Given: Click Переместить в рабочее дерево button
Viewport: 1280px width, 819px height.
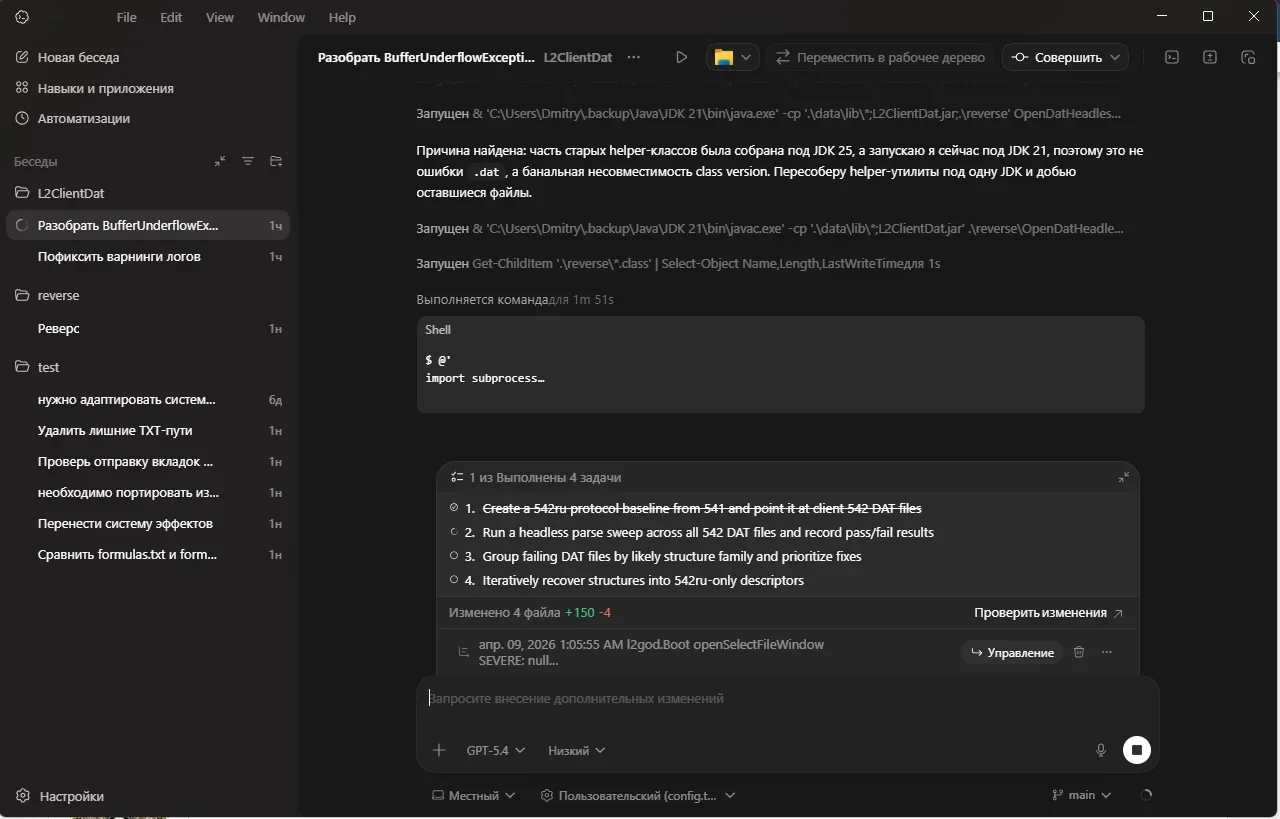Looking at the screenshot, I should pos(880,58).
